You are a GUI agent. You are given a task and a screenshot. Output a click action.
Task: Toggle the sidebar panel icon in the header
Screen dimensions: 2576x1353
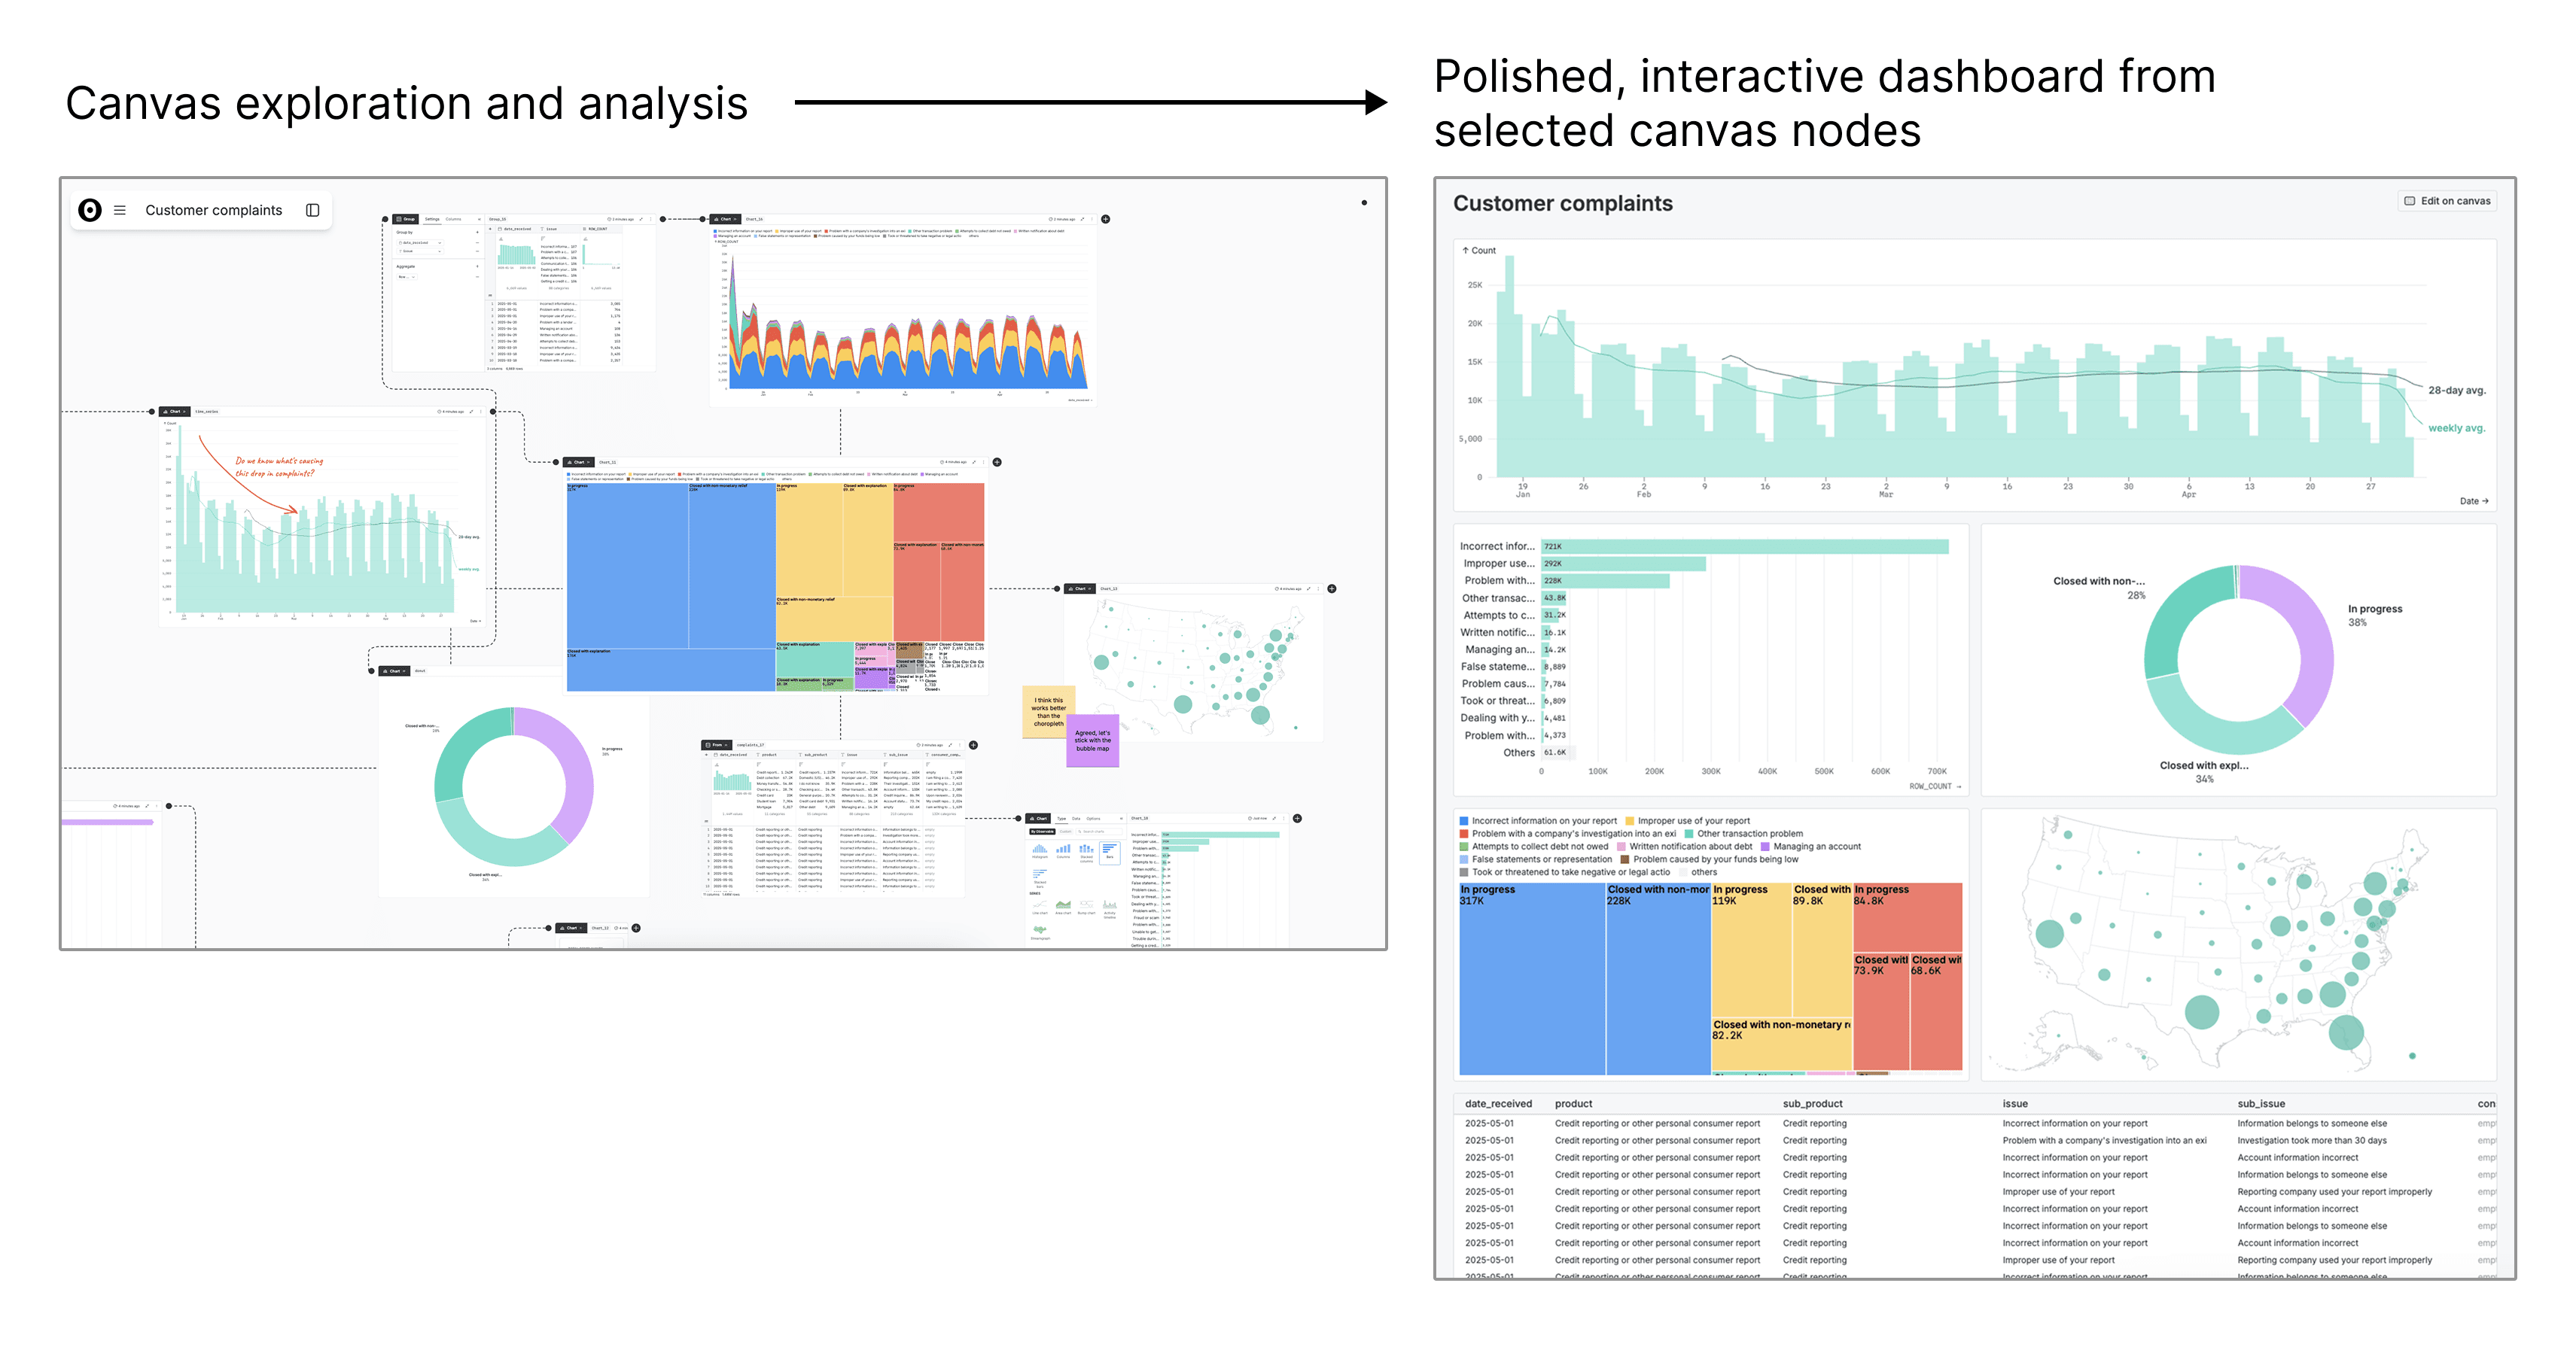click(x=312, y=210)
